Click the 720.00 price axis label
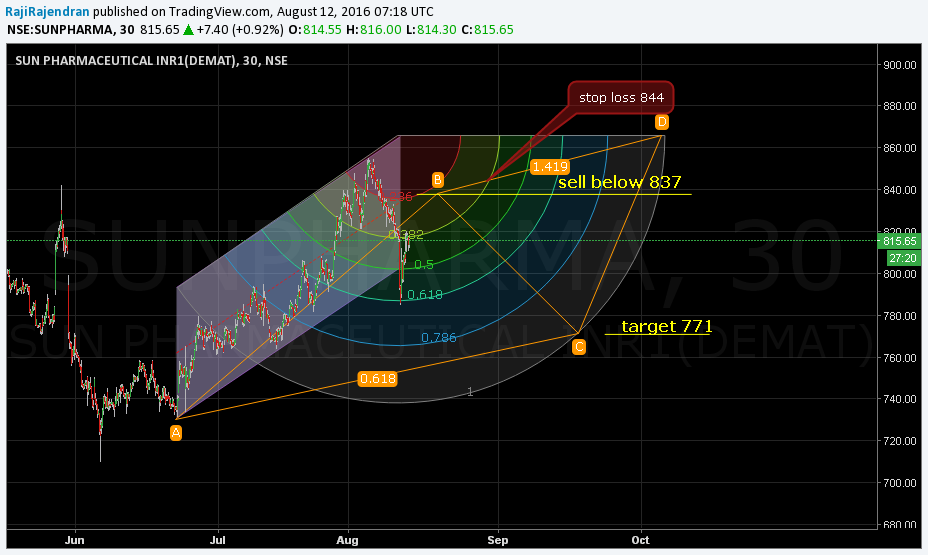Image resolution: width=928 pixels, height=555 pixels. [900, 441]
